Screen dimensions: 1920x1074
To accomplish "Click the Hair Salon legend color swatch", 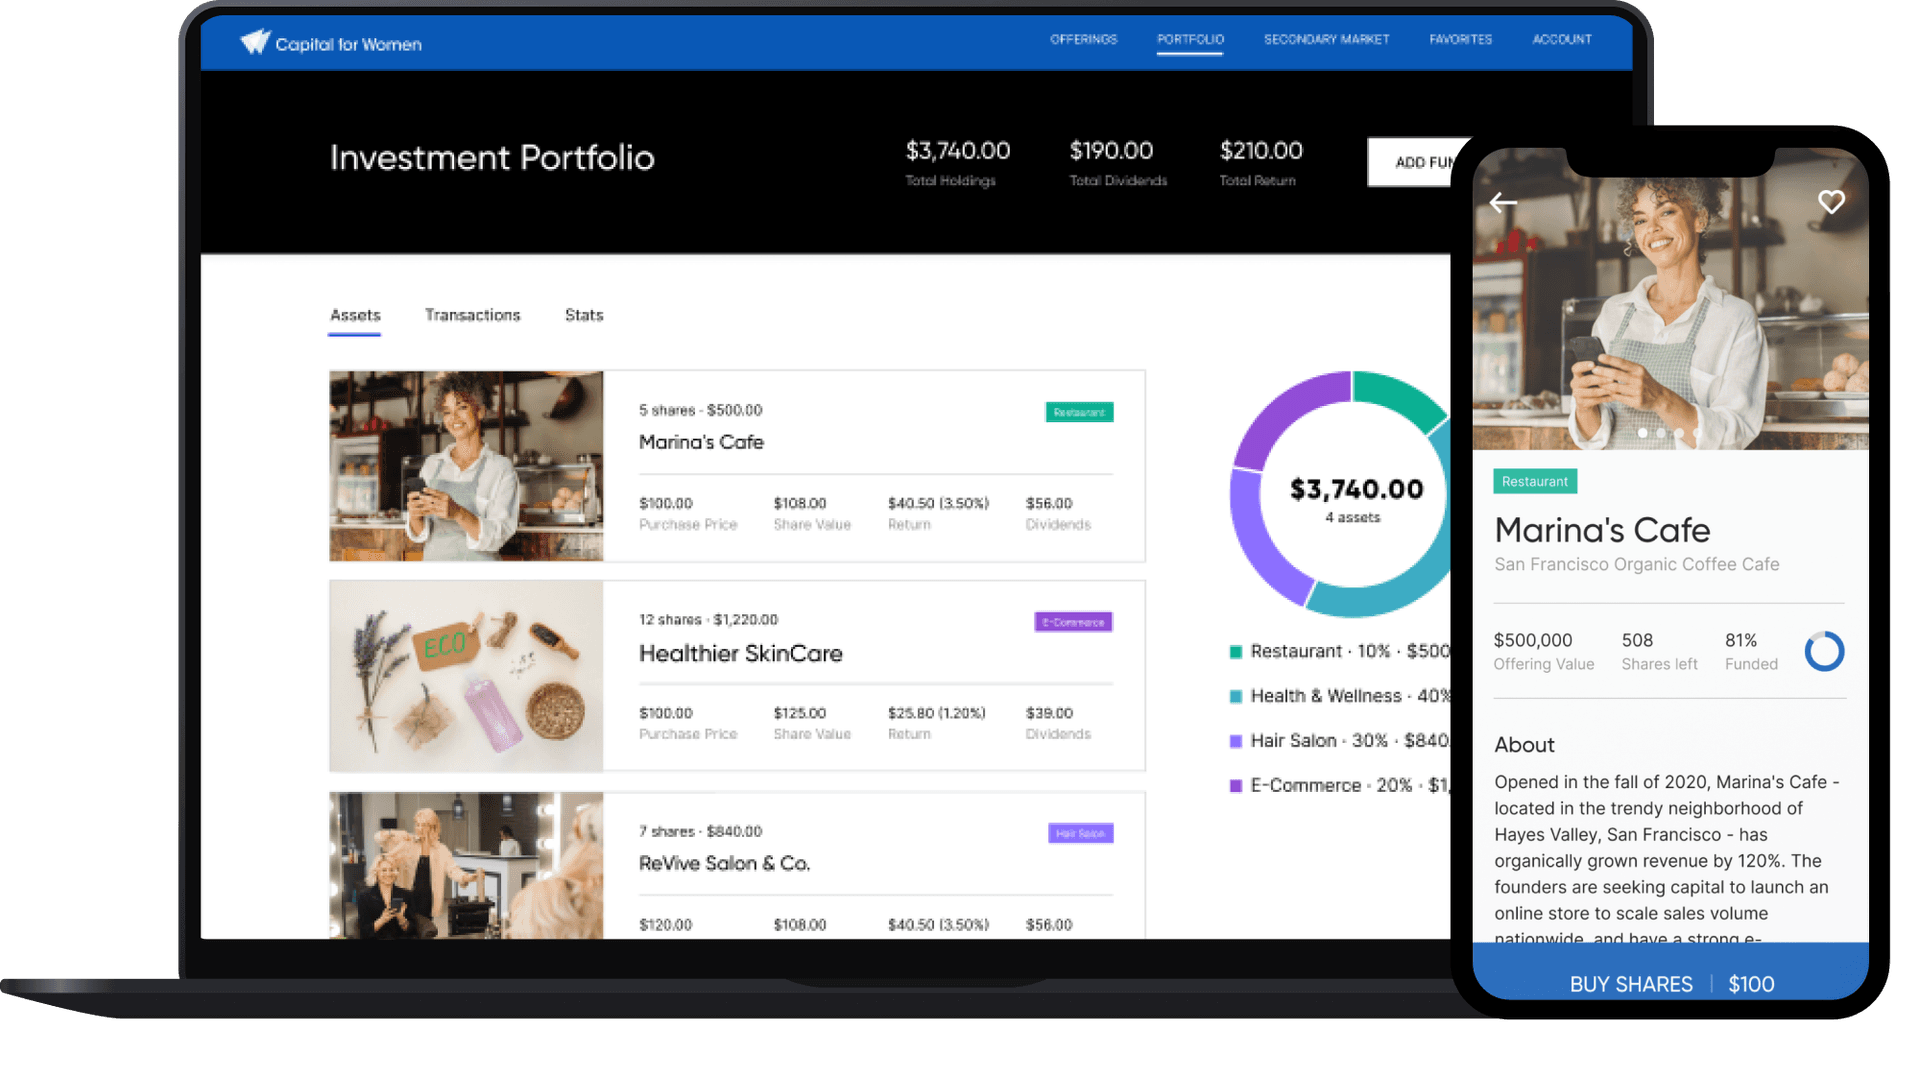I will point(1235,741).
